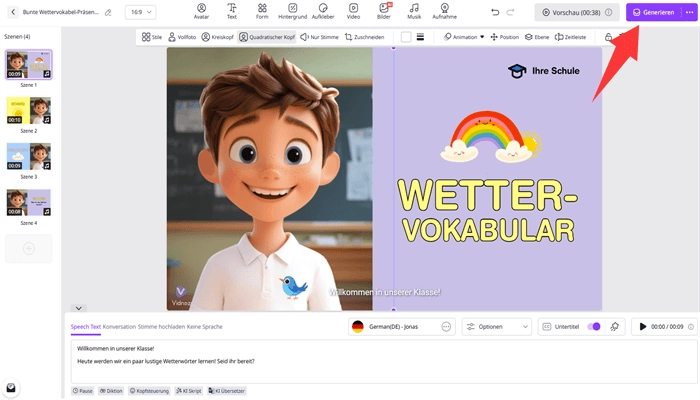Choose the Kreiskopf avatar style
700x400 pixels.
tap(217, 37)
